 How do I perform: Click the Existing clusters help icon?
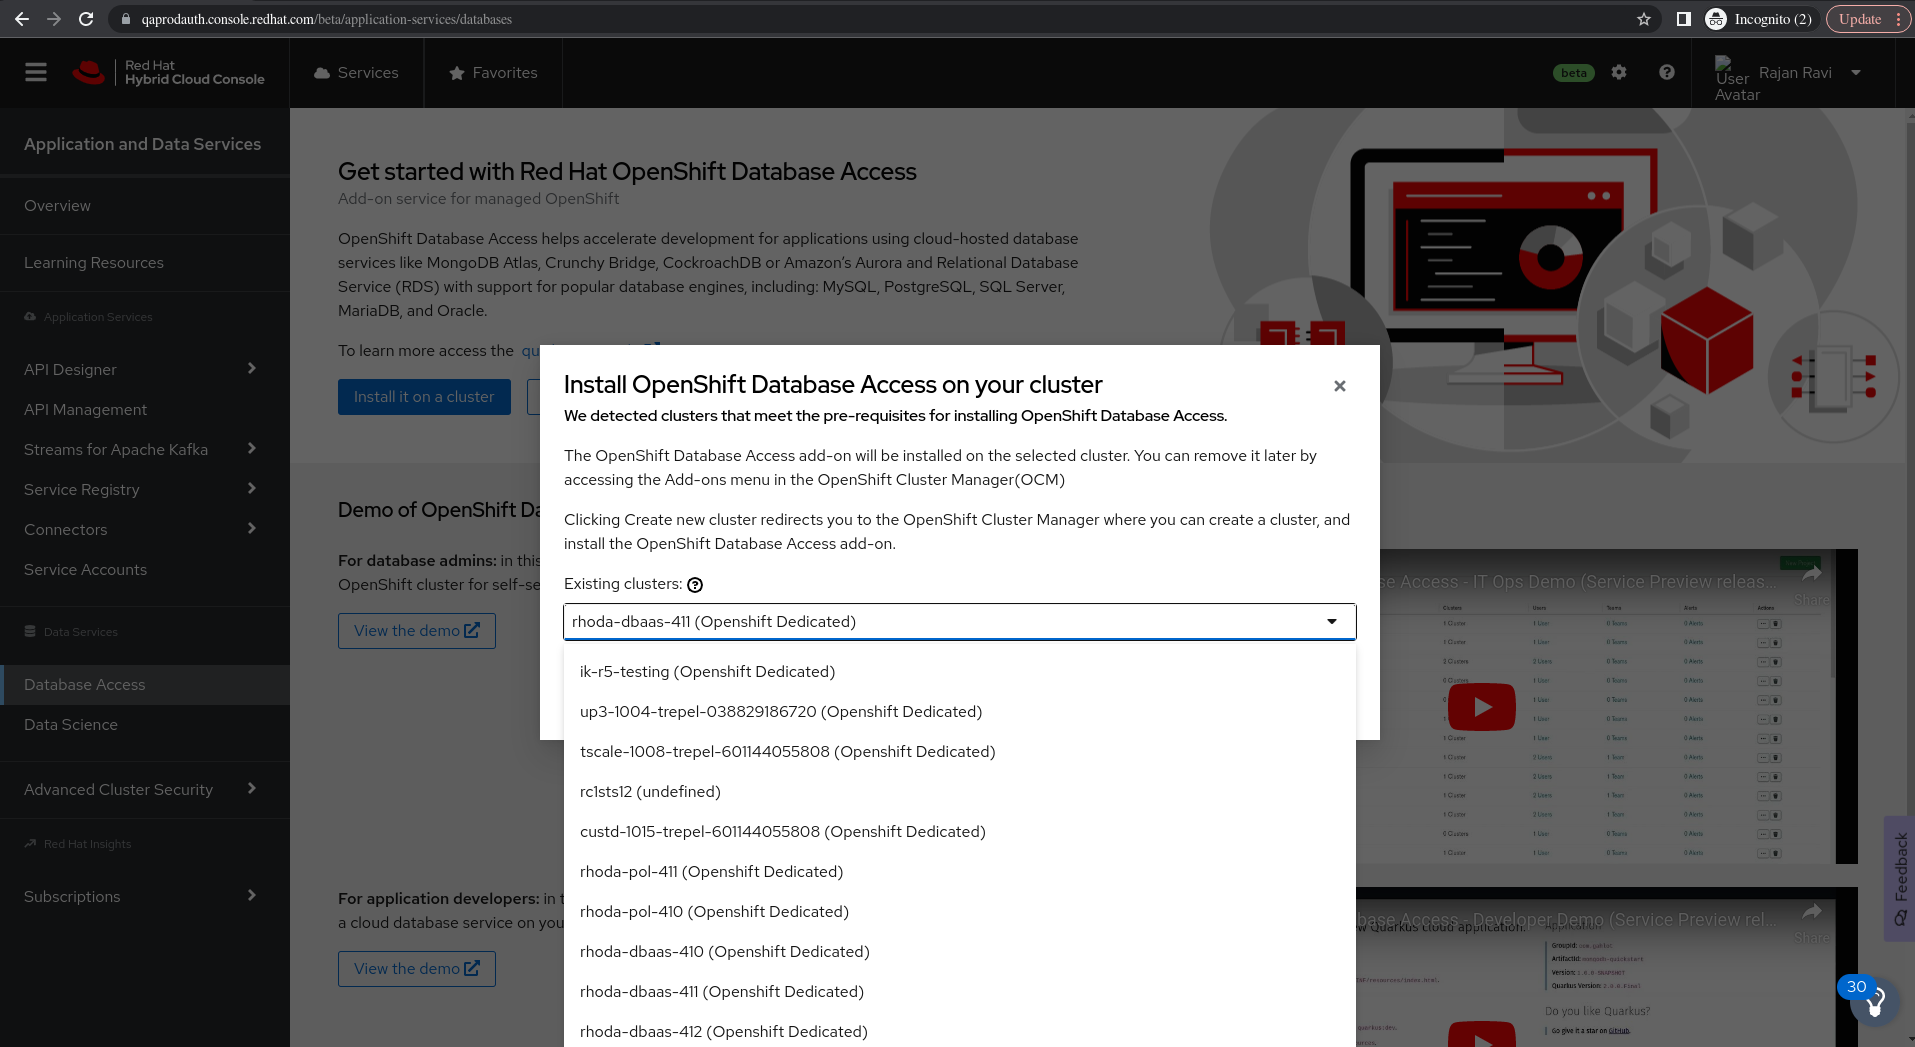[695, 585]
